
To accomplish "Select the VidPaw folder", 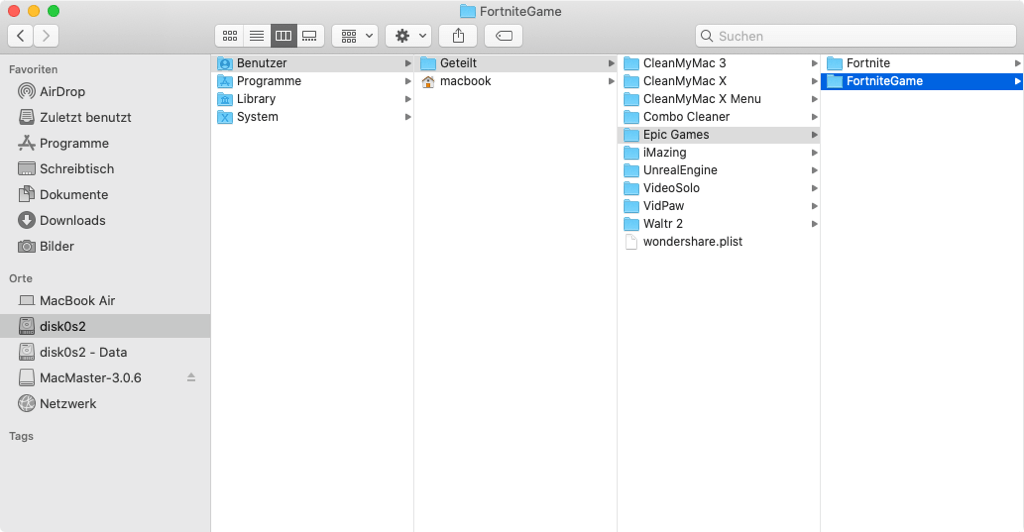I will 720,206.
